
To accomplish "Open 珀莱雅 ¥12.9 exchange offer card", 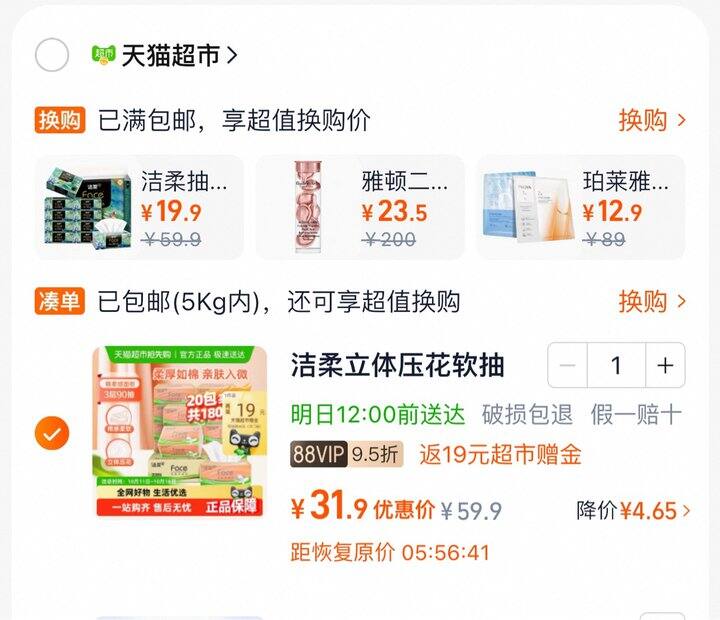I will tap(581, 207).
